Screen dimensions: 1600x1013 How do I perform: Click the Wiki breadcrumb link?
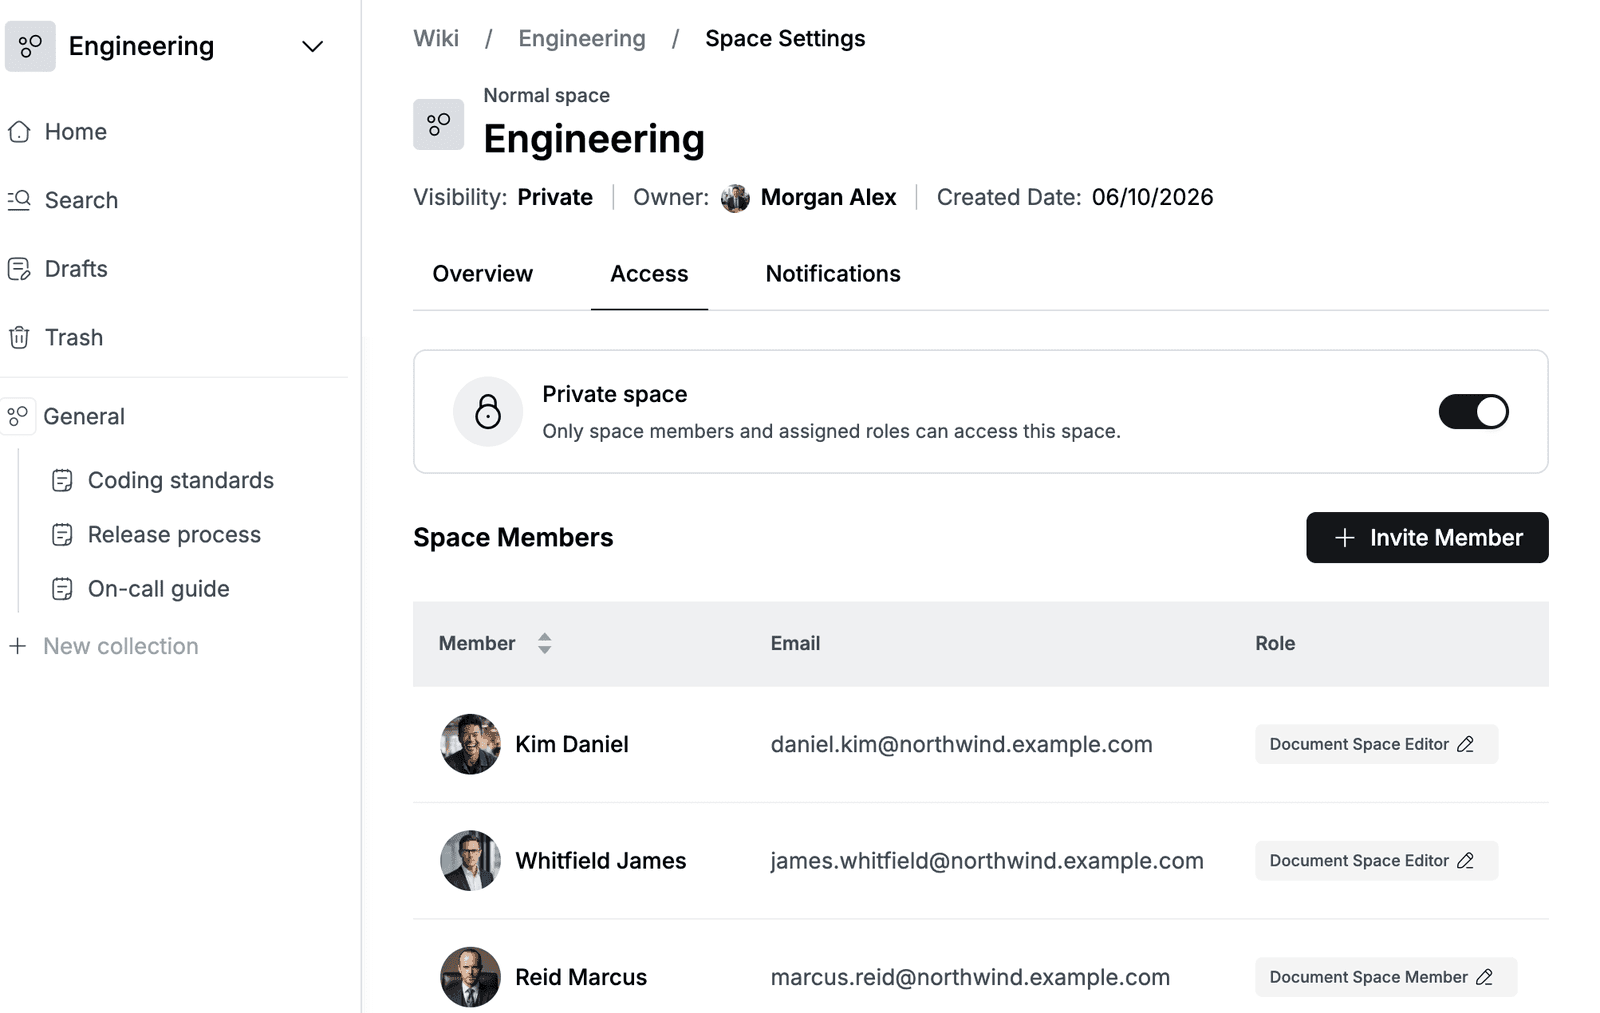point(436,39)
